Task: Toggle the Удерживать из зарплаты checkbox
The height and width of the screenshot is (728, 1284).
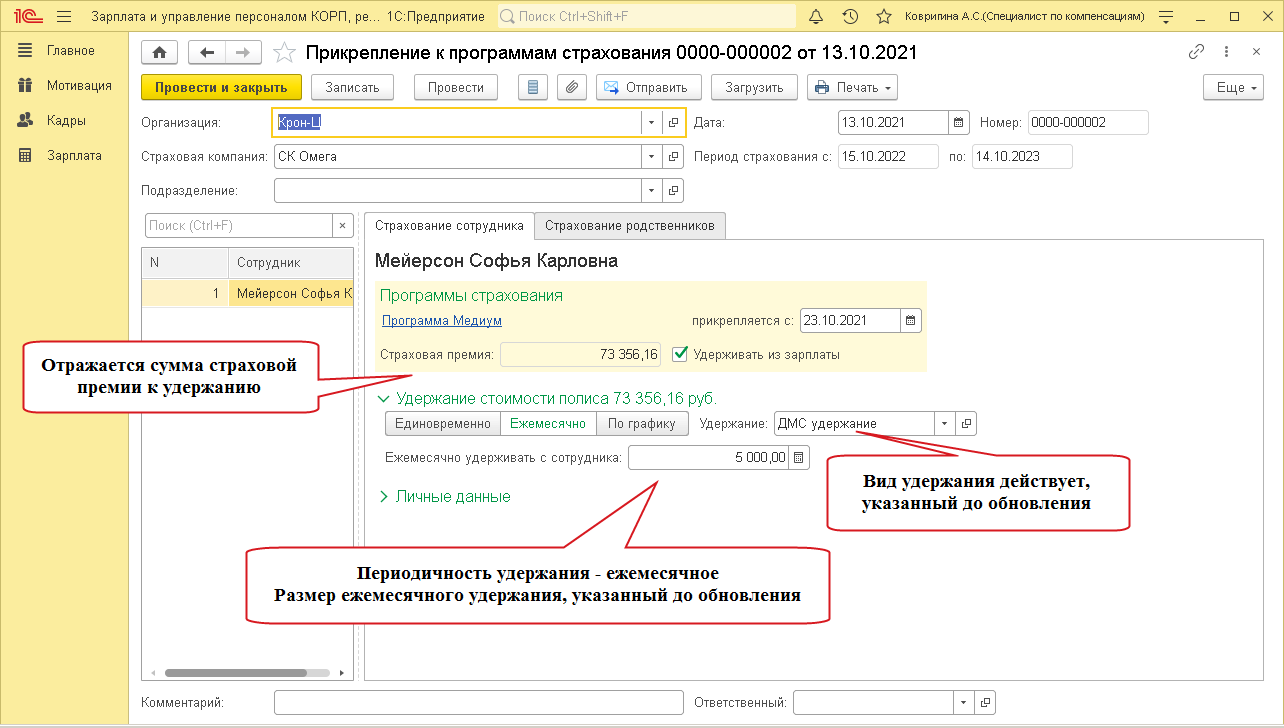Action: pos(680,353)
